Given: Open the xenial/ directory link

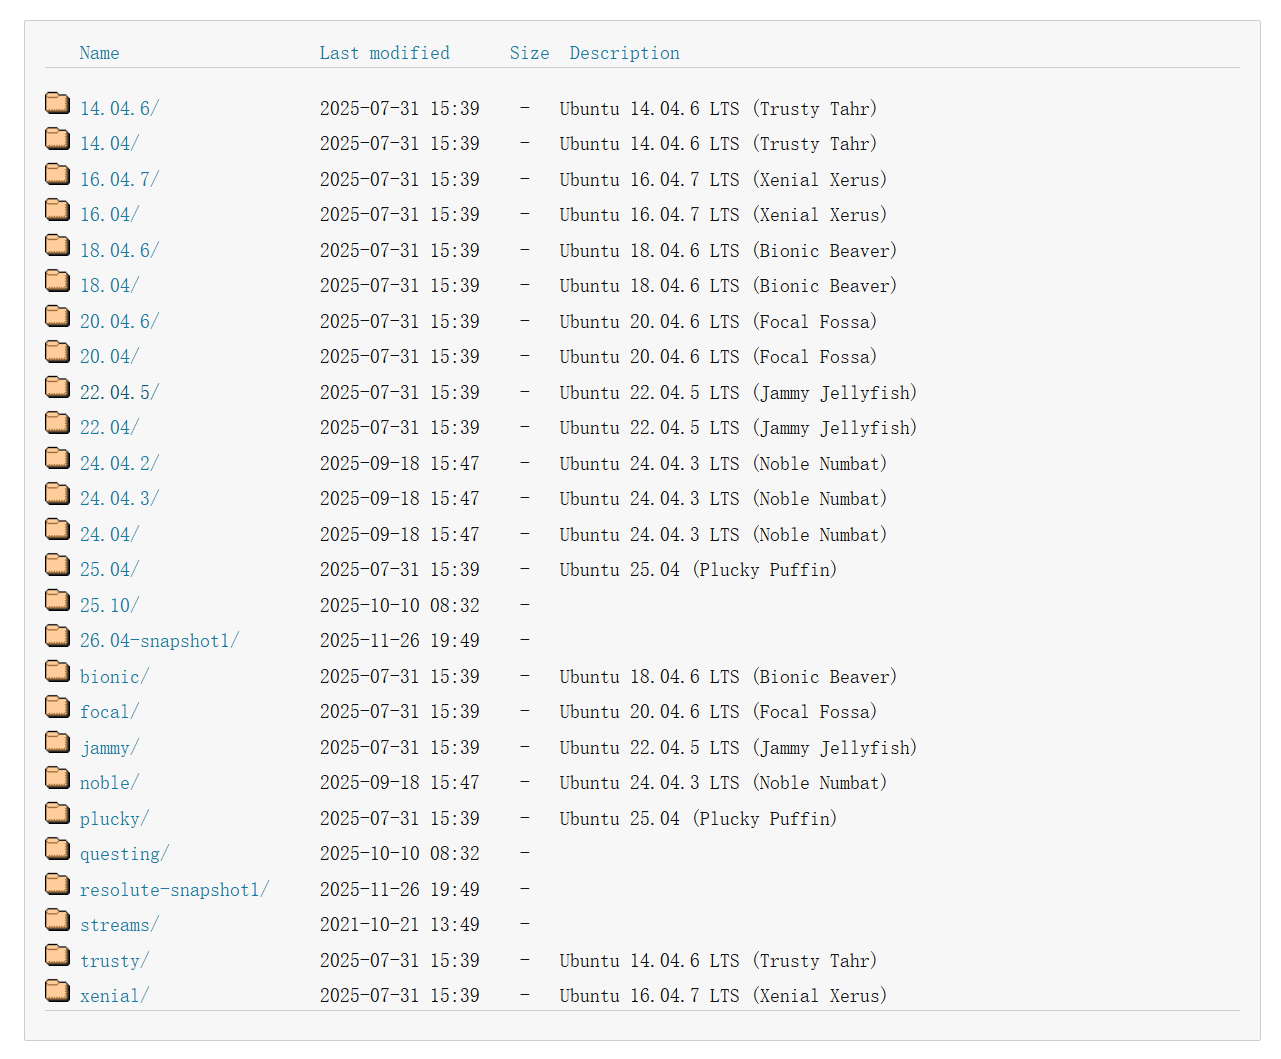Looking at the screenshot, I should 114,996.
